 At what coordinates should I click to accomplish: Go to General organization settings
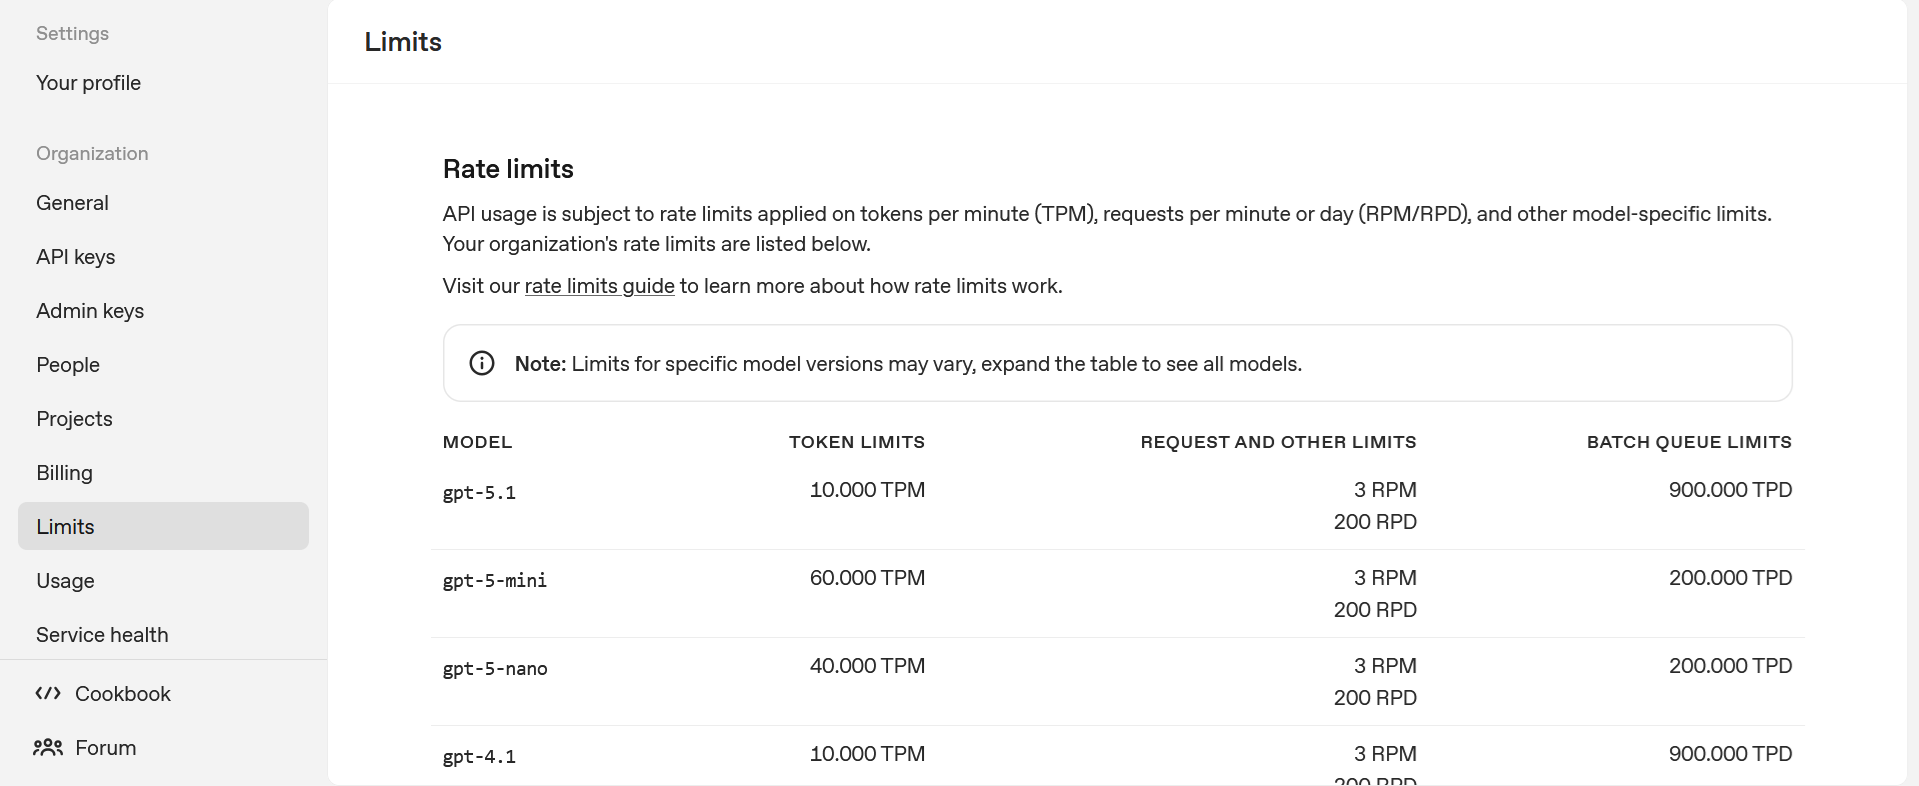pyautogui.click(x=72, y=203)
